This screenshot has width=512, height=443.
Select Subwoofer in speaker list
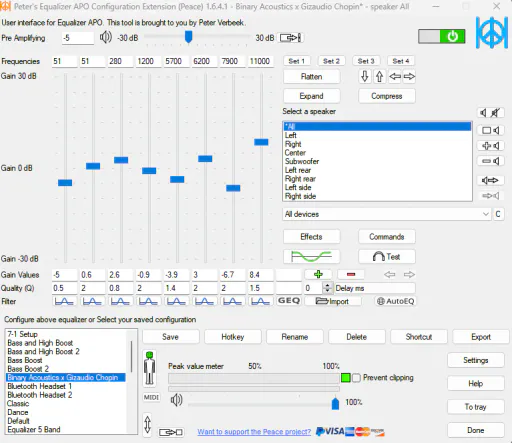pos(377,161)
